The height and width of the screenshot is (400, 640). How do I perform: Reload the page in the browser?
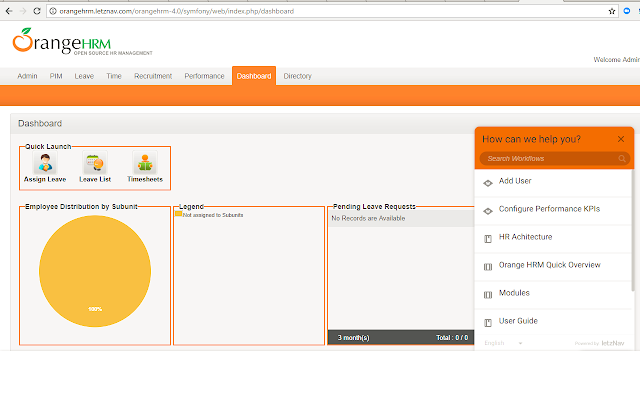point(38,10)
